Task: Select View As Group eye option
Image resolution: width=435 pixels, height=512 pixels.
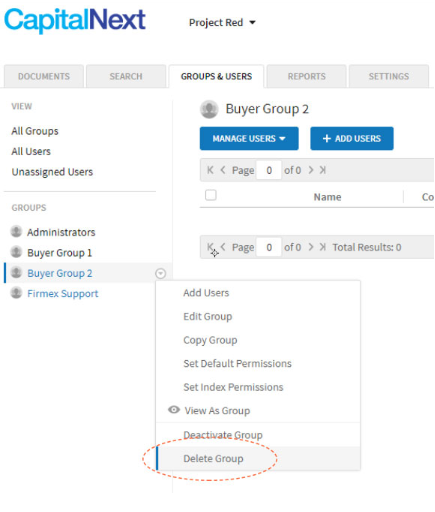Action: pyautogui.click(x=217, y=411)
